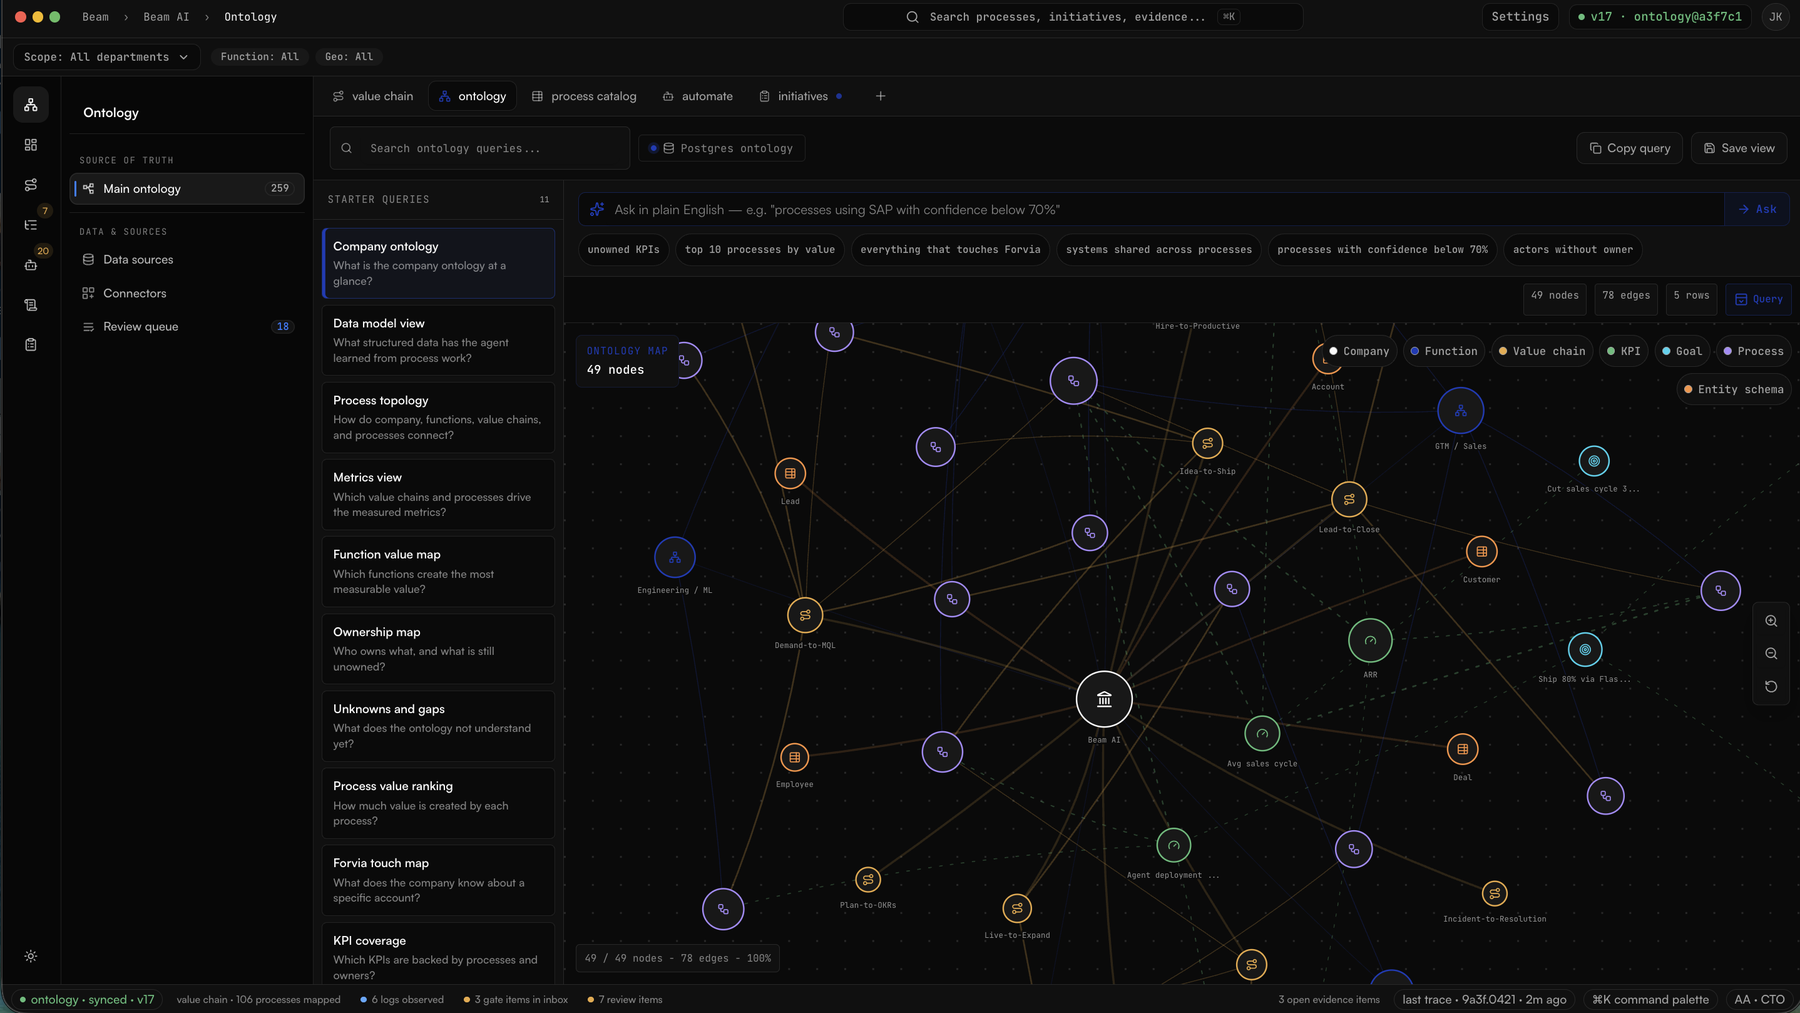
Task: Select the Plan-to-OKRs node
Action: click(868, 880)
